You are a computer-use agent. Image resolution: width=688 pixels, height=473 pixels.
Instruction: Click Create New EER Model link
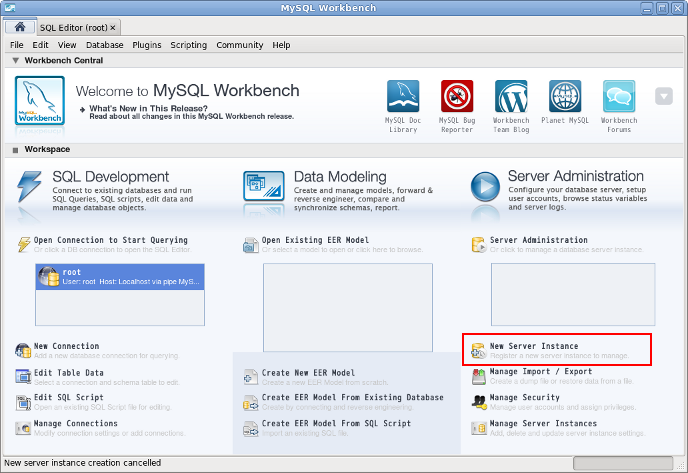(308, 373)
